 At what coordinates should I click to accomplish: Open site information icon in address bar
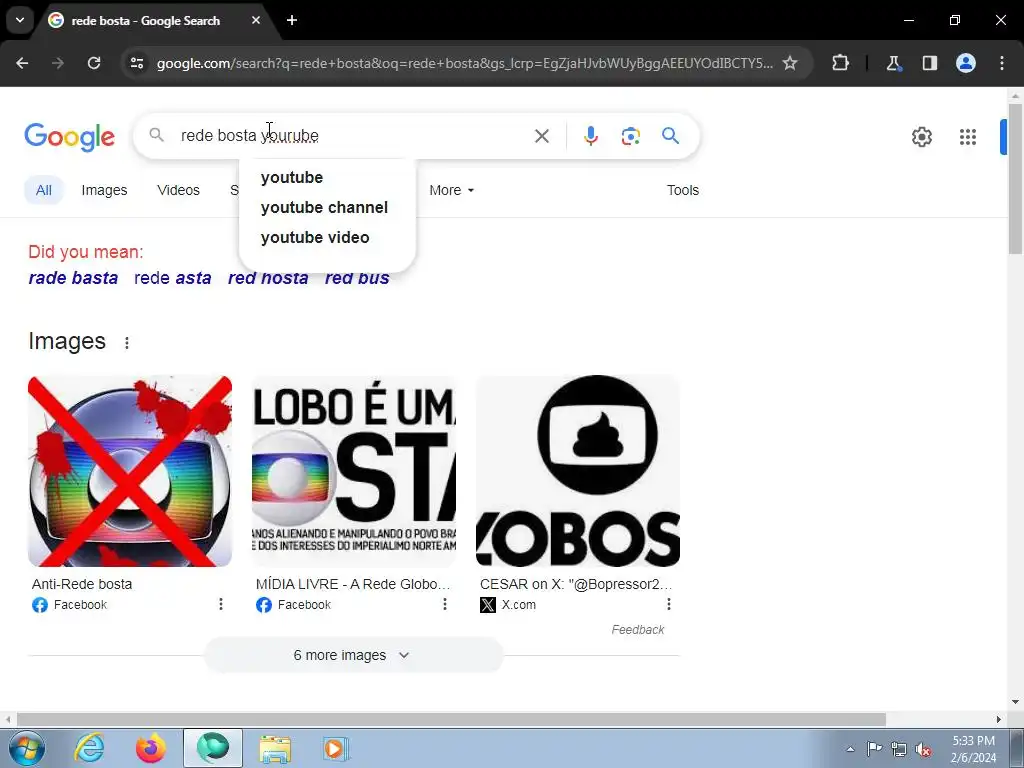[137, 63]
